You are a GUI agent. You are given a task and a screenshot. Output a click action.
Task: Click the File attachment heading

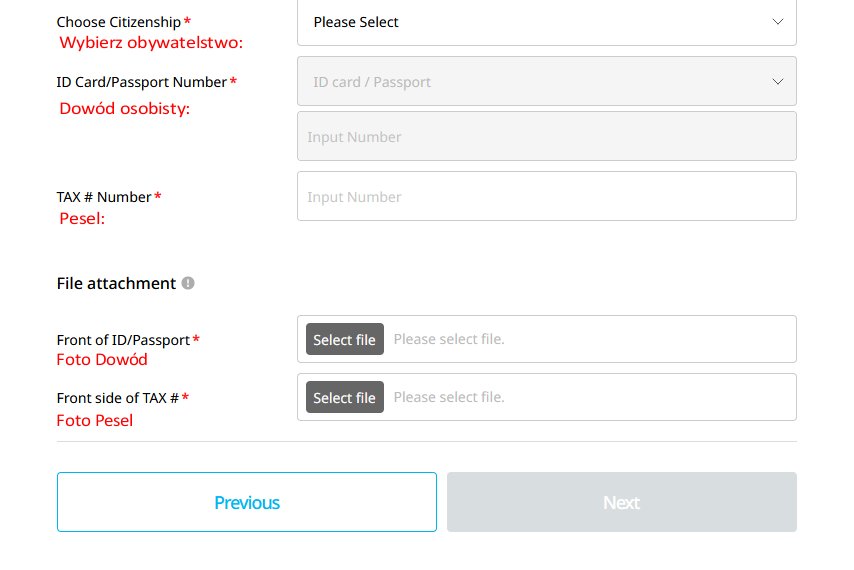[x=117, y=283]
